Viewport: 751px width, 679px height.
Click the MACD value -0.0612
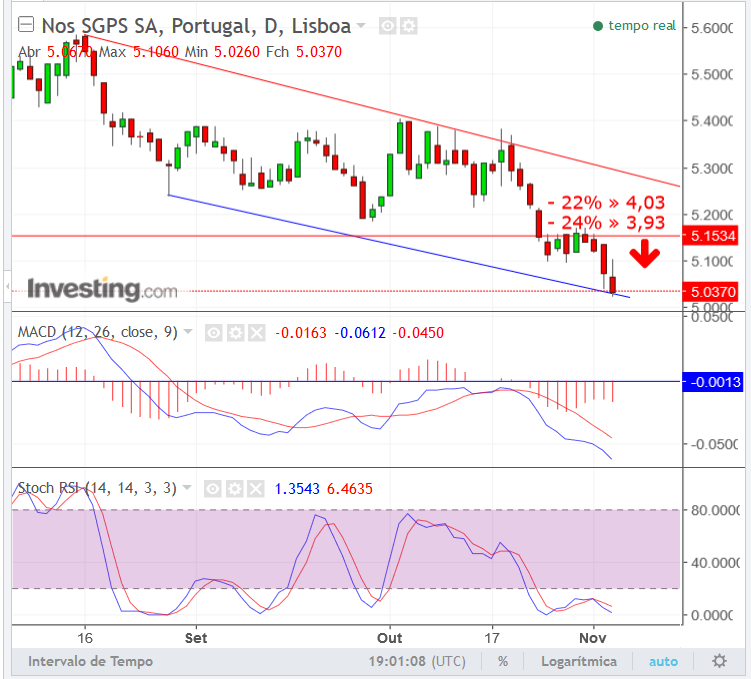pyautogui.click(x=360, y=332)
